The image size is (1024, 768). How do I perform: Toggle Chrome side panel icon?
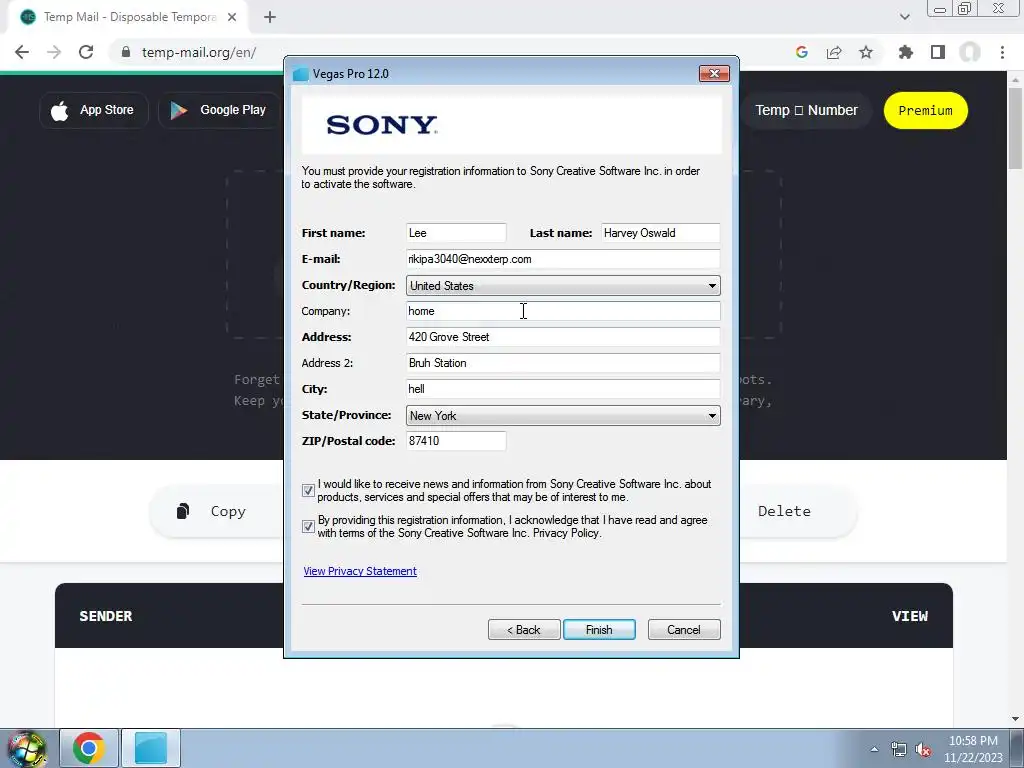click(938, 52)
